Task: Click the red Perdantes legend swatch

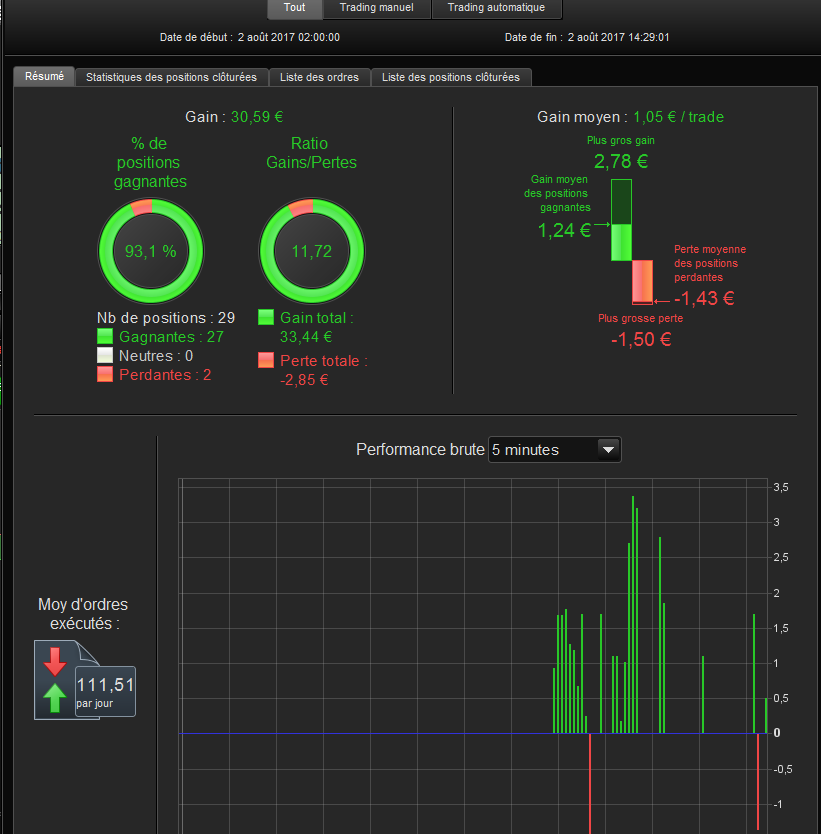Action: 105,374
